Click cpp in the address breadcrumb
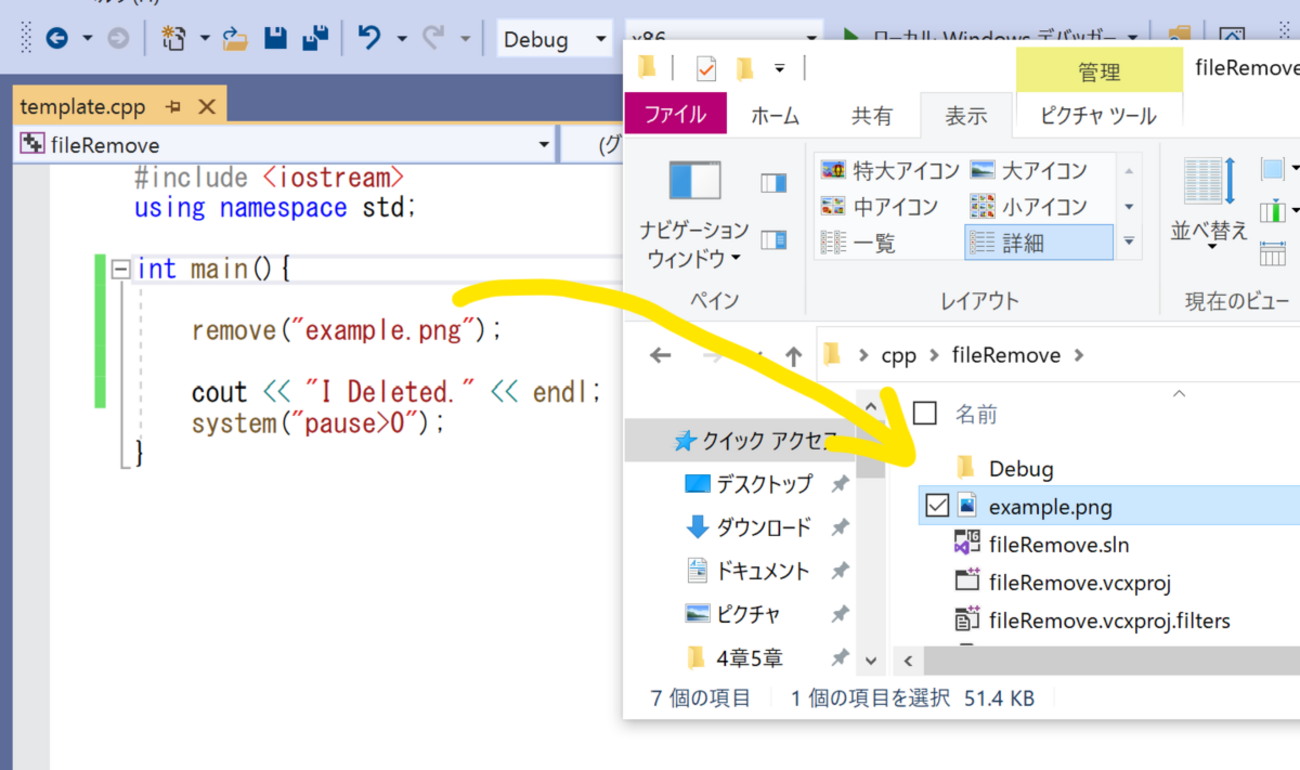This screenshot has height=770, width=1300. tap(898, 356)
